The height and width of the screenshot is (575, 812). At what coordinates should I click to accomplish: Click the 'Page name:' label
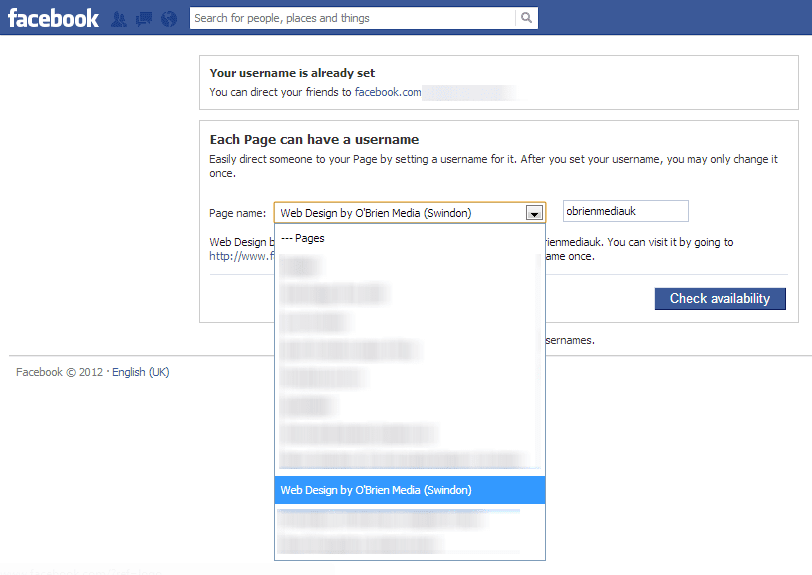pos(238,213)
